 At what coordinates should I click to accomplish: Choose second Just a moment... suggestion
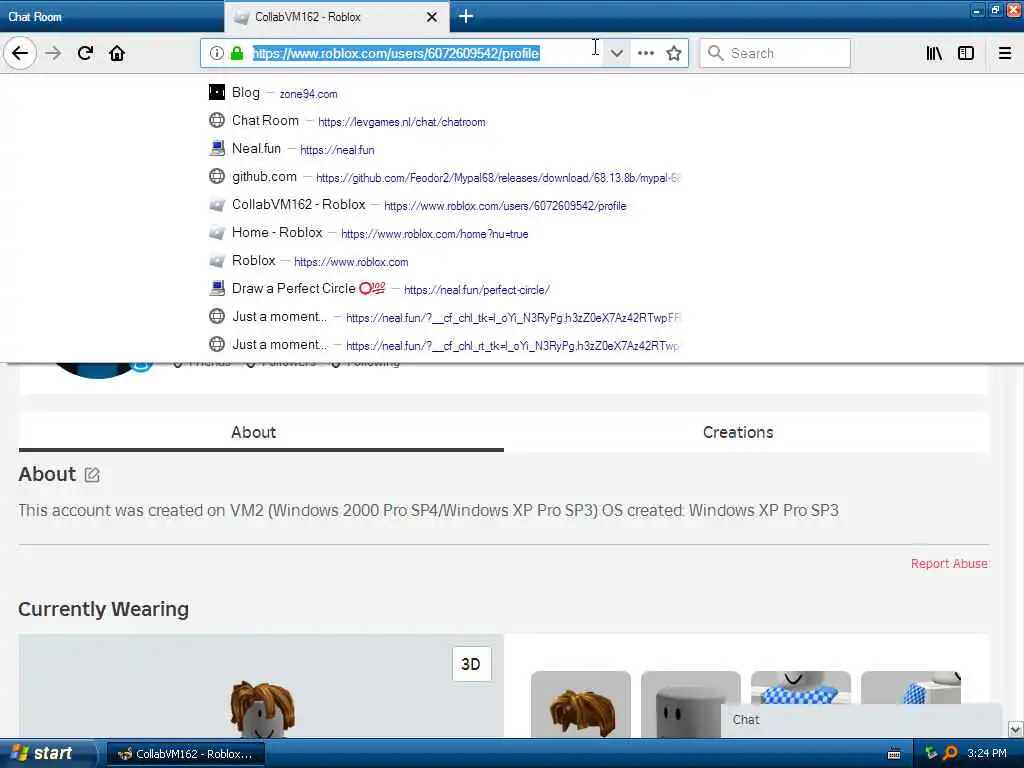444,344
